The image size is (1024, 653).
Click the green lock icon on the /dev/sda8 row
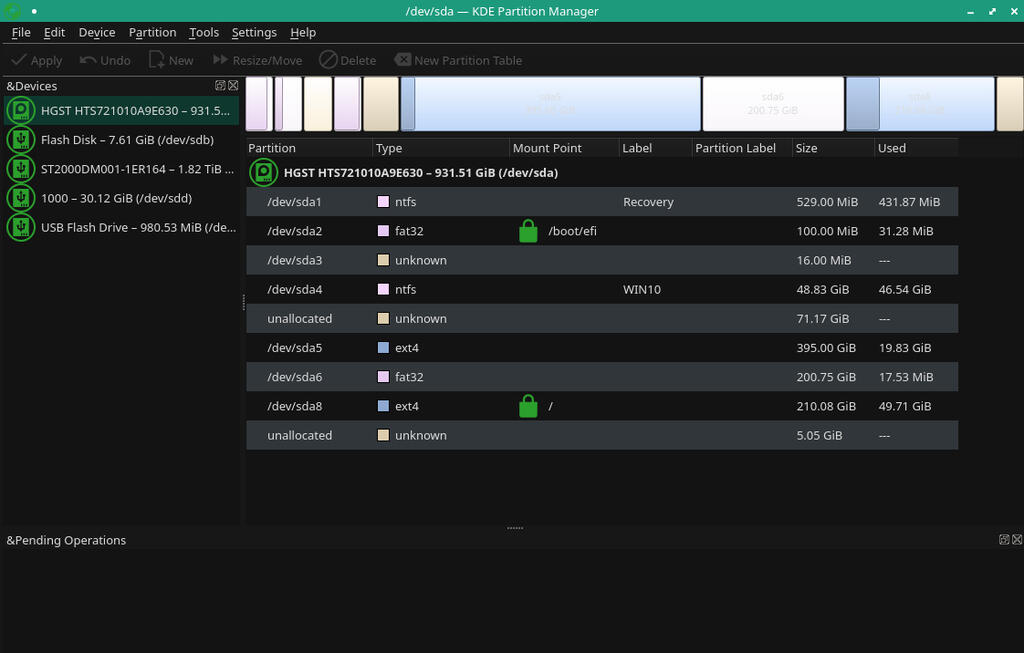tap(528, 406)
